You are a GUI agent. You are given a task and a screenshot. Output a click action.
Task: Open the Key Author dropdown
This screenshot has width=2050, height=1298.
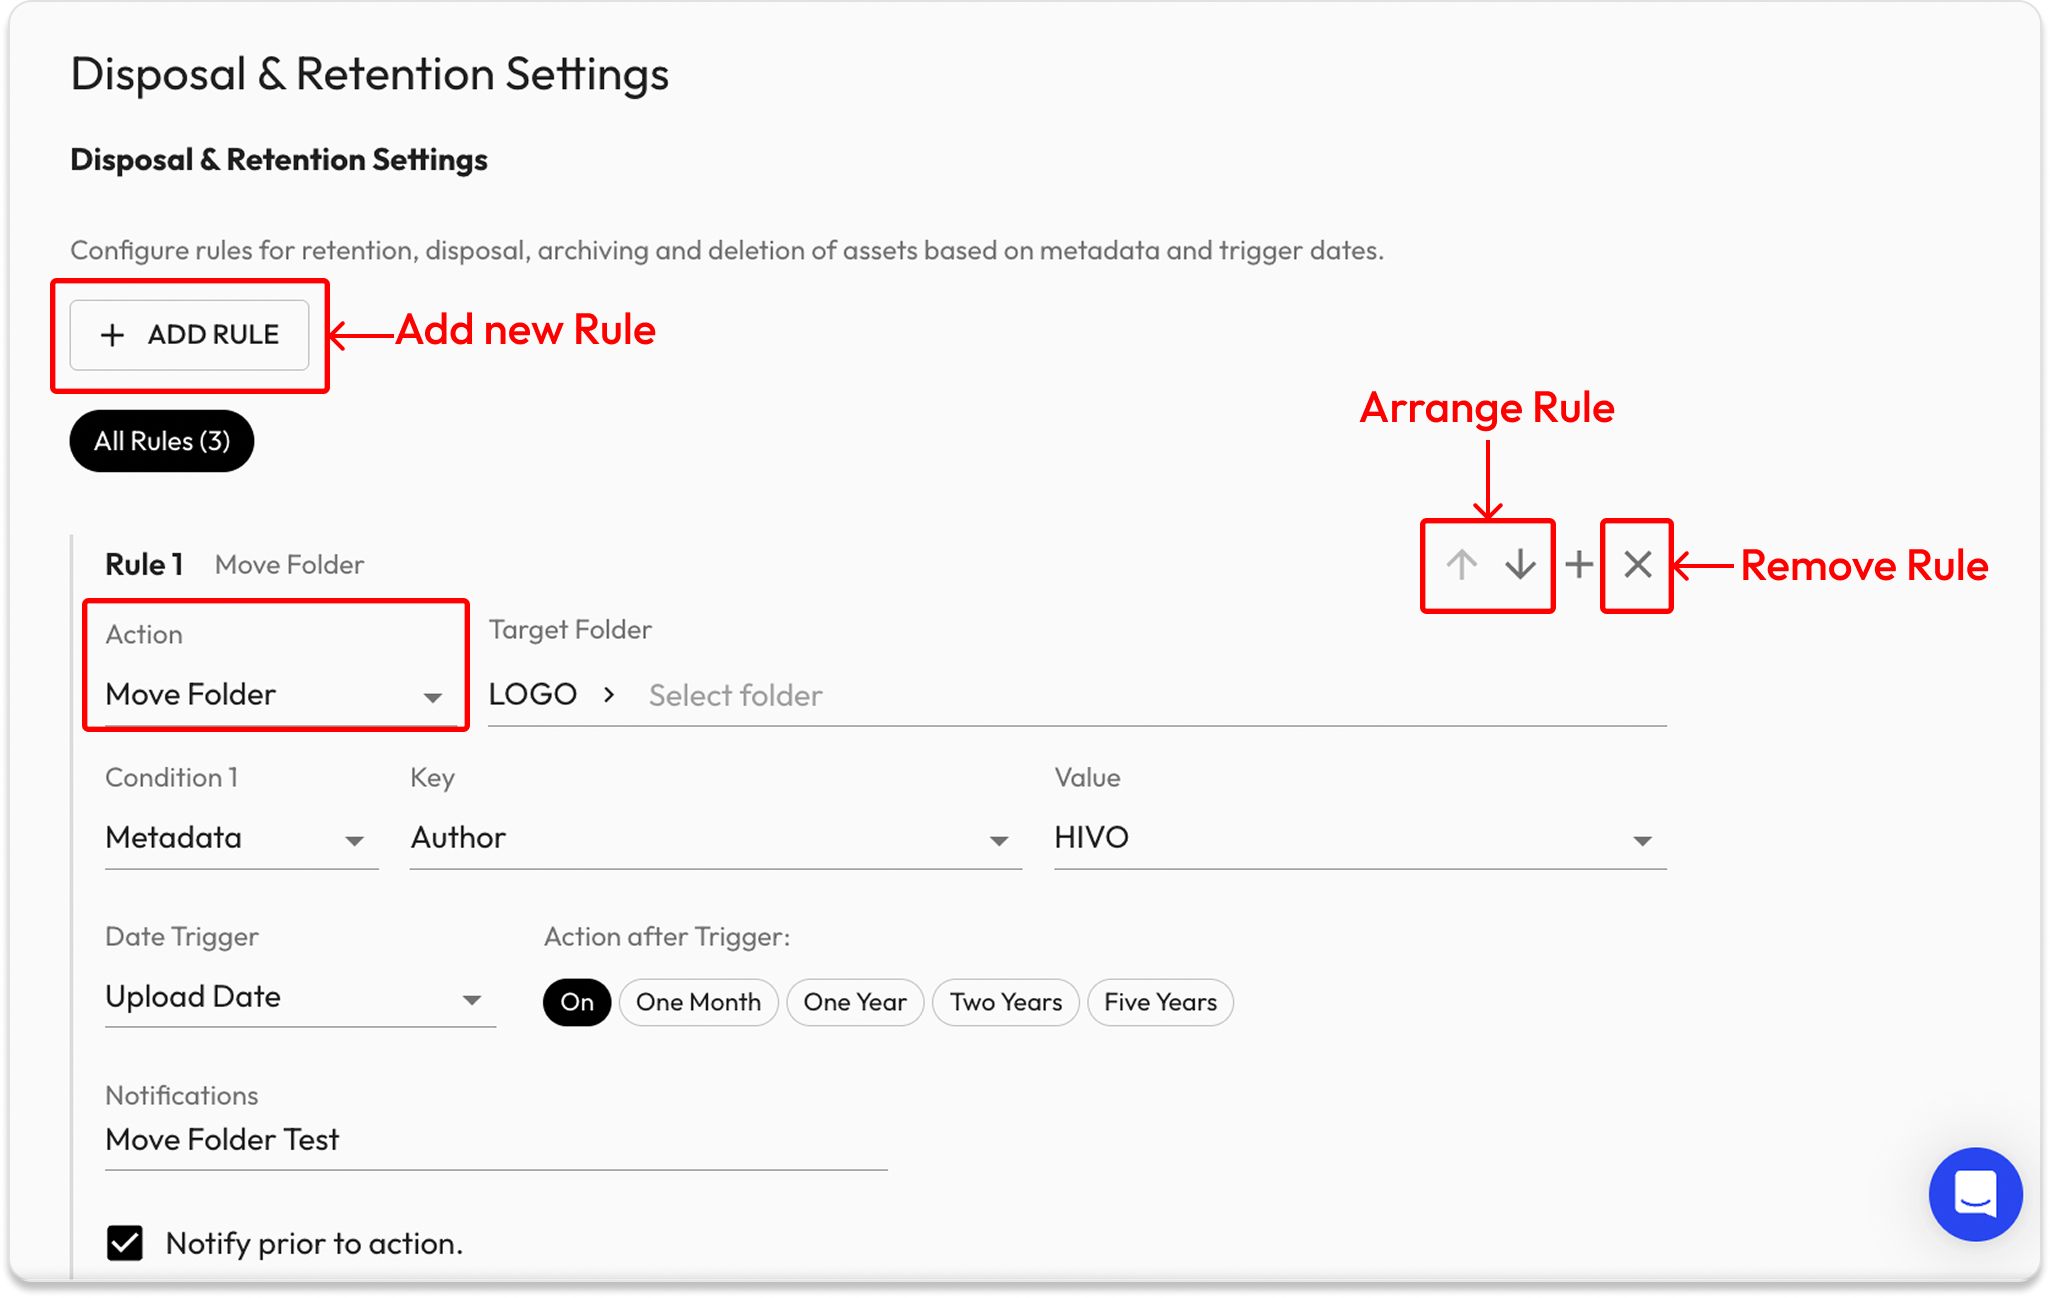click(714, 838)
